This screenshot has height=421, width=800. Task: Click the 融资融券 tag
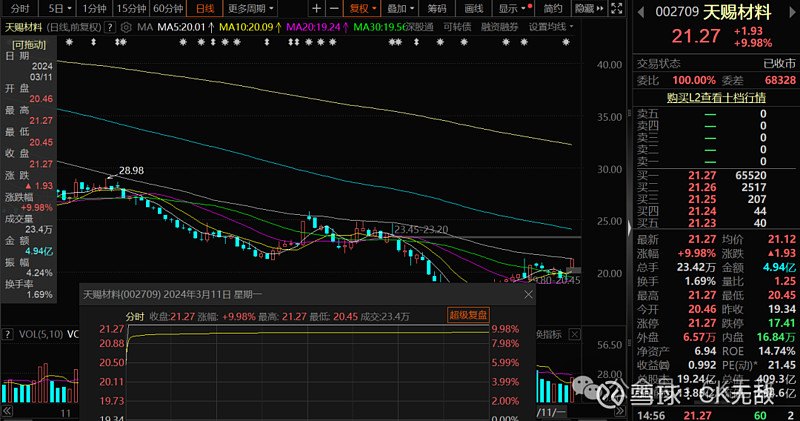(499, 27)
